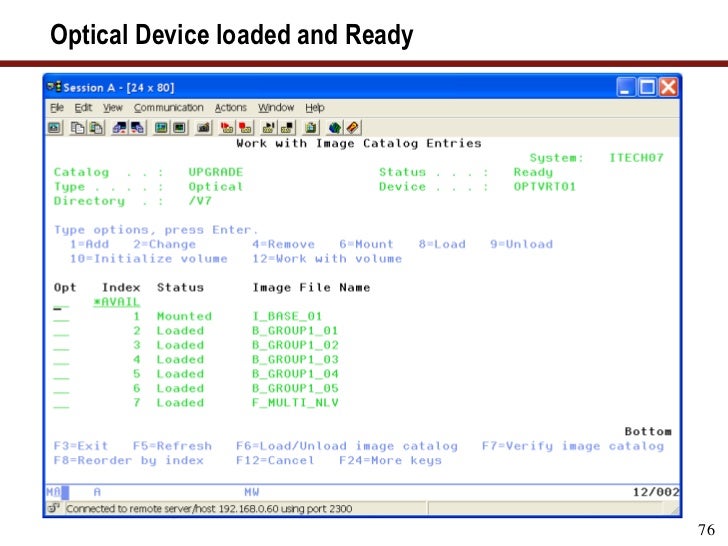Image resolution: width=728 pixels, height=546 pixels.
Task: Open the File menu
Action: point(57,108)
